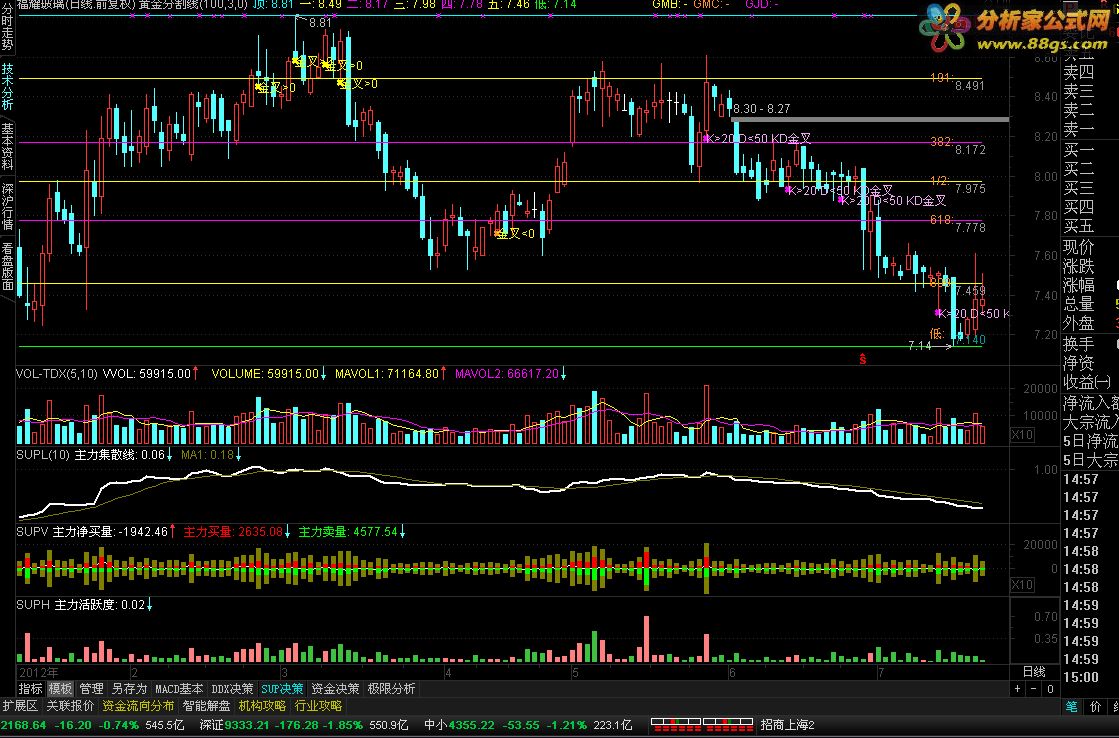The image size is (1119, 738).
Task: Select the 指标 tab
Action: point(30,689)
